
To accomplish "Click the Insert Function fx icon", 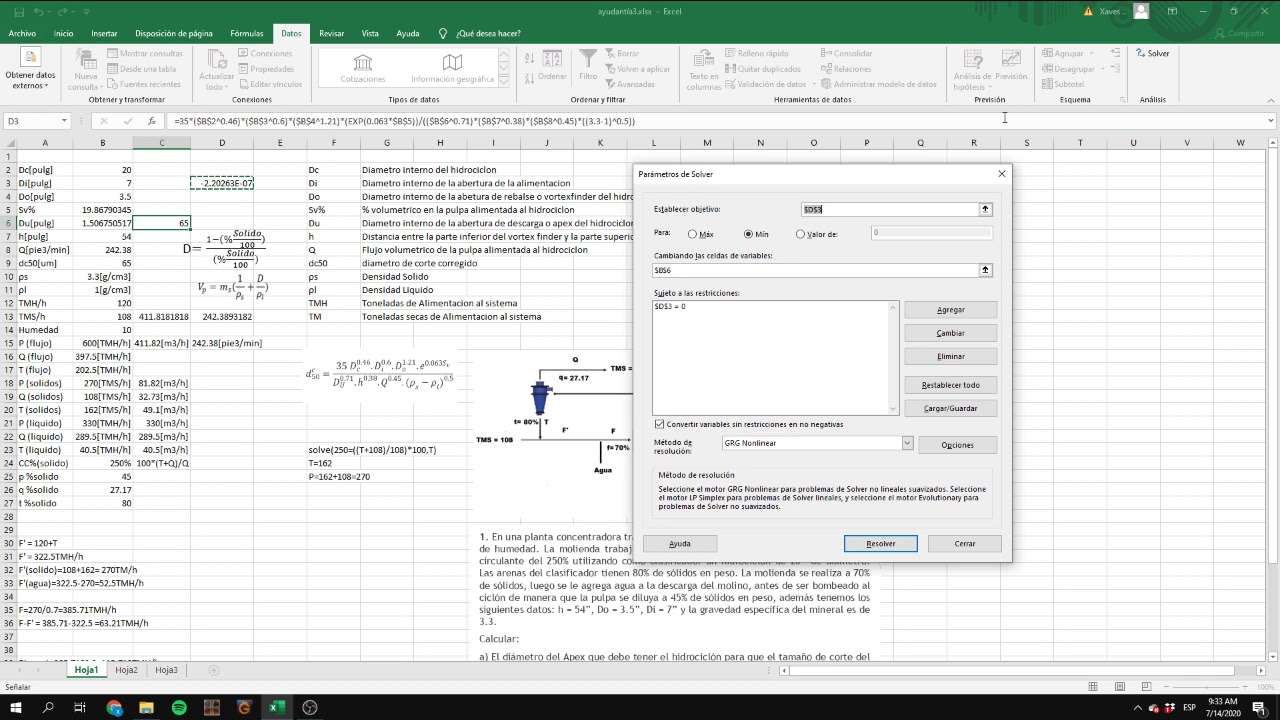I will [x=152, y=121].
